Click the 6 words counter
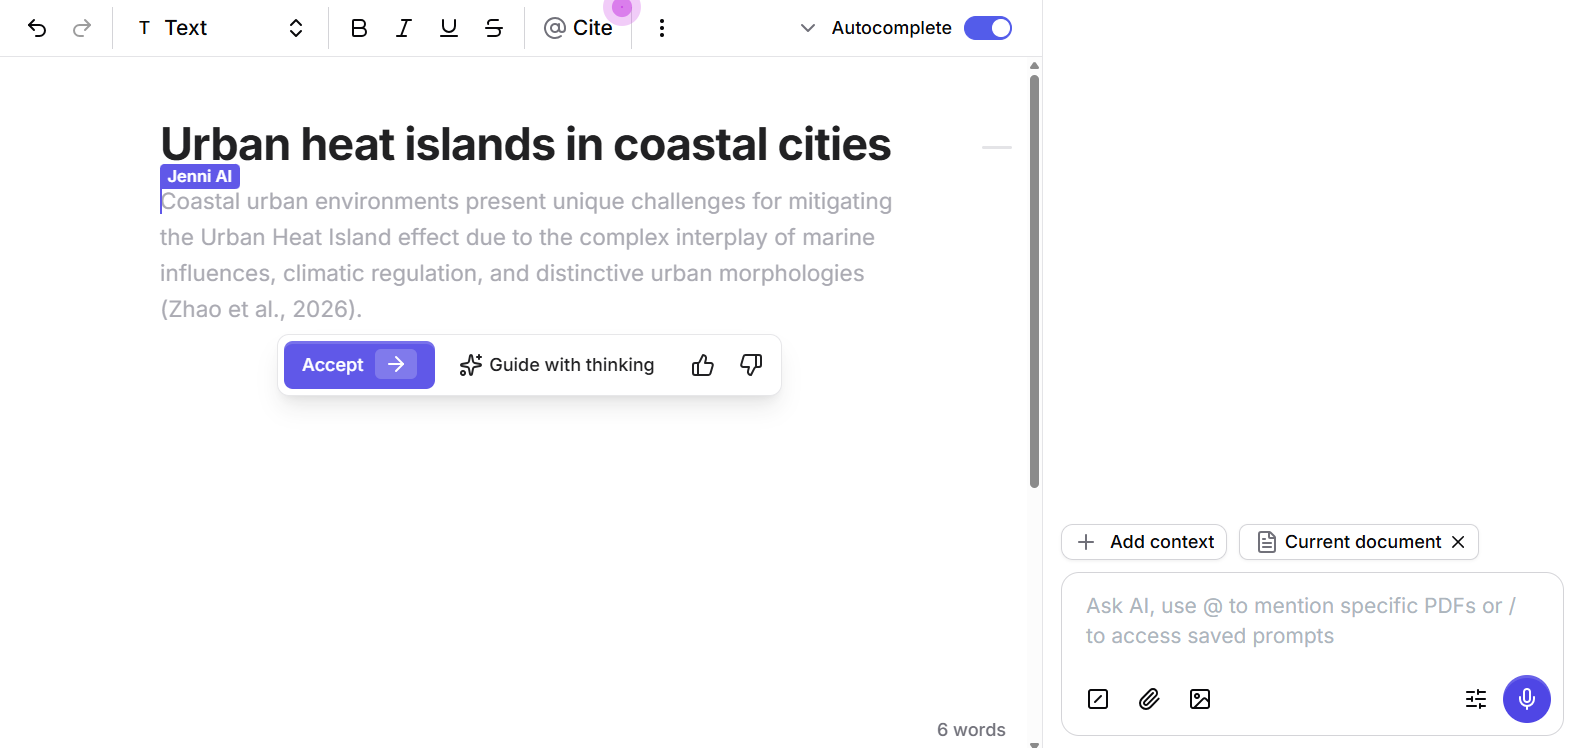This screenshot has height=748, width=1573. point(971,730)
